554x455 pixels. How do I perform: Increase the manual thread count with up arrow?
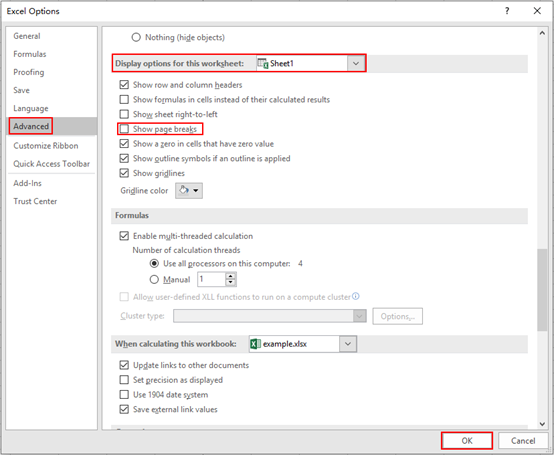click(231, 276)
